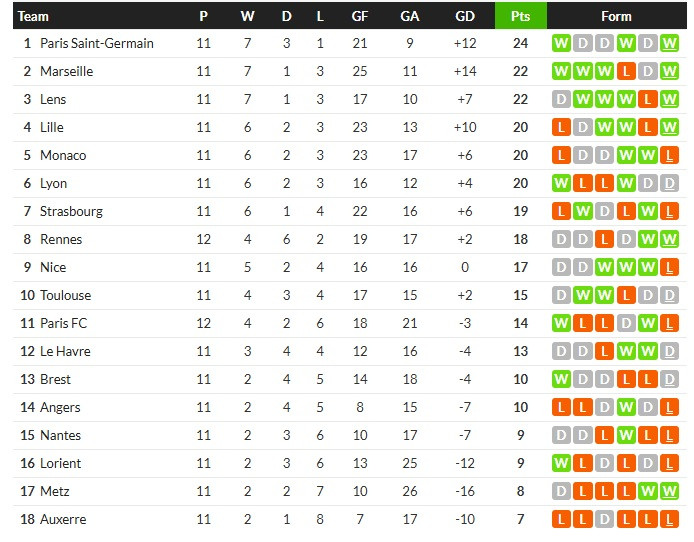This screenshot has width=694, height=542.
Task: Click the Team column header
Action: click(x=34, y=16)
